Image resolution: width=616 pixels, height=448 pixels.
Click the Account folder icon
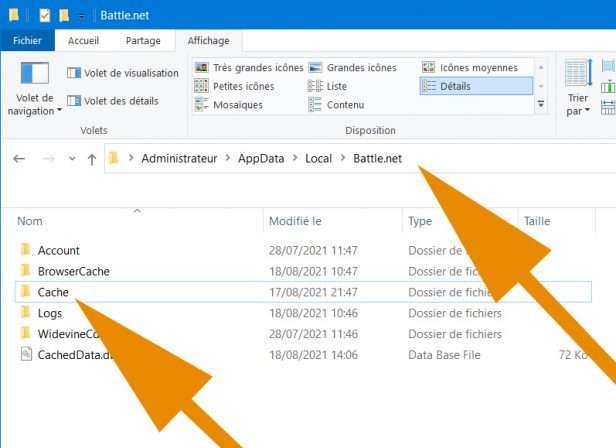pos(26,250)
